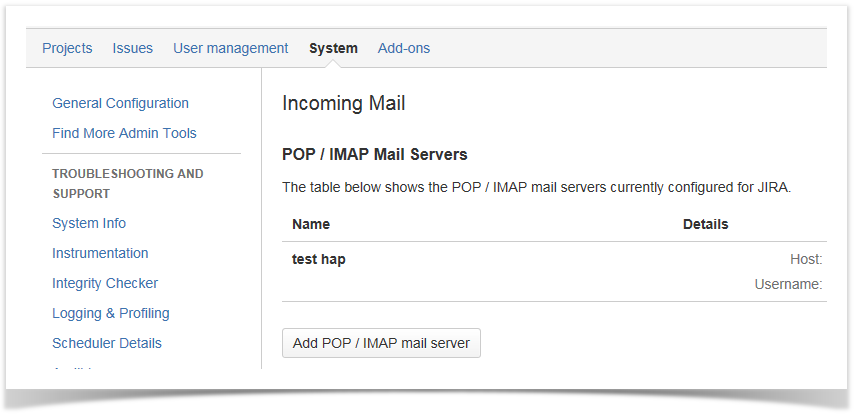Screen dimensions: 861x418
Task: Switch to the Issues tab
Action: click(132, 48)
